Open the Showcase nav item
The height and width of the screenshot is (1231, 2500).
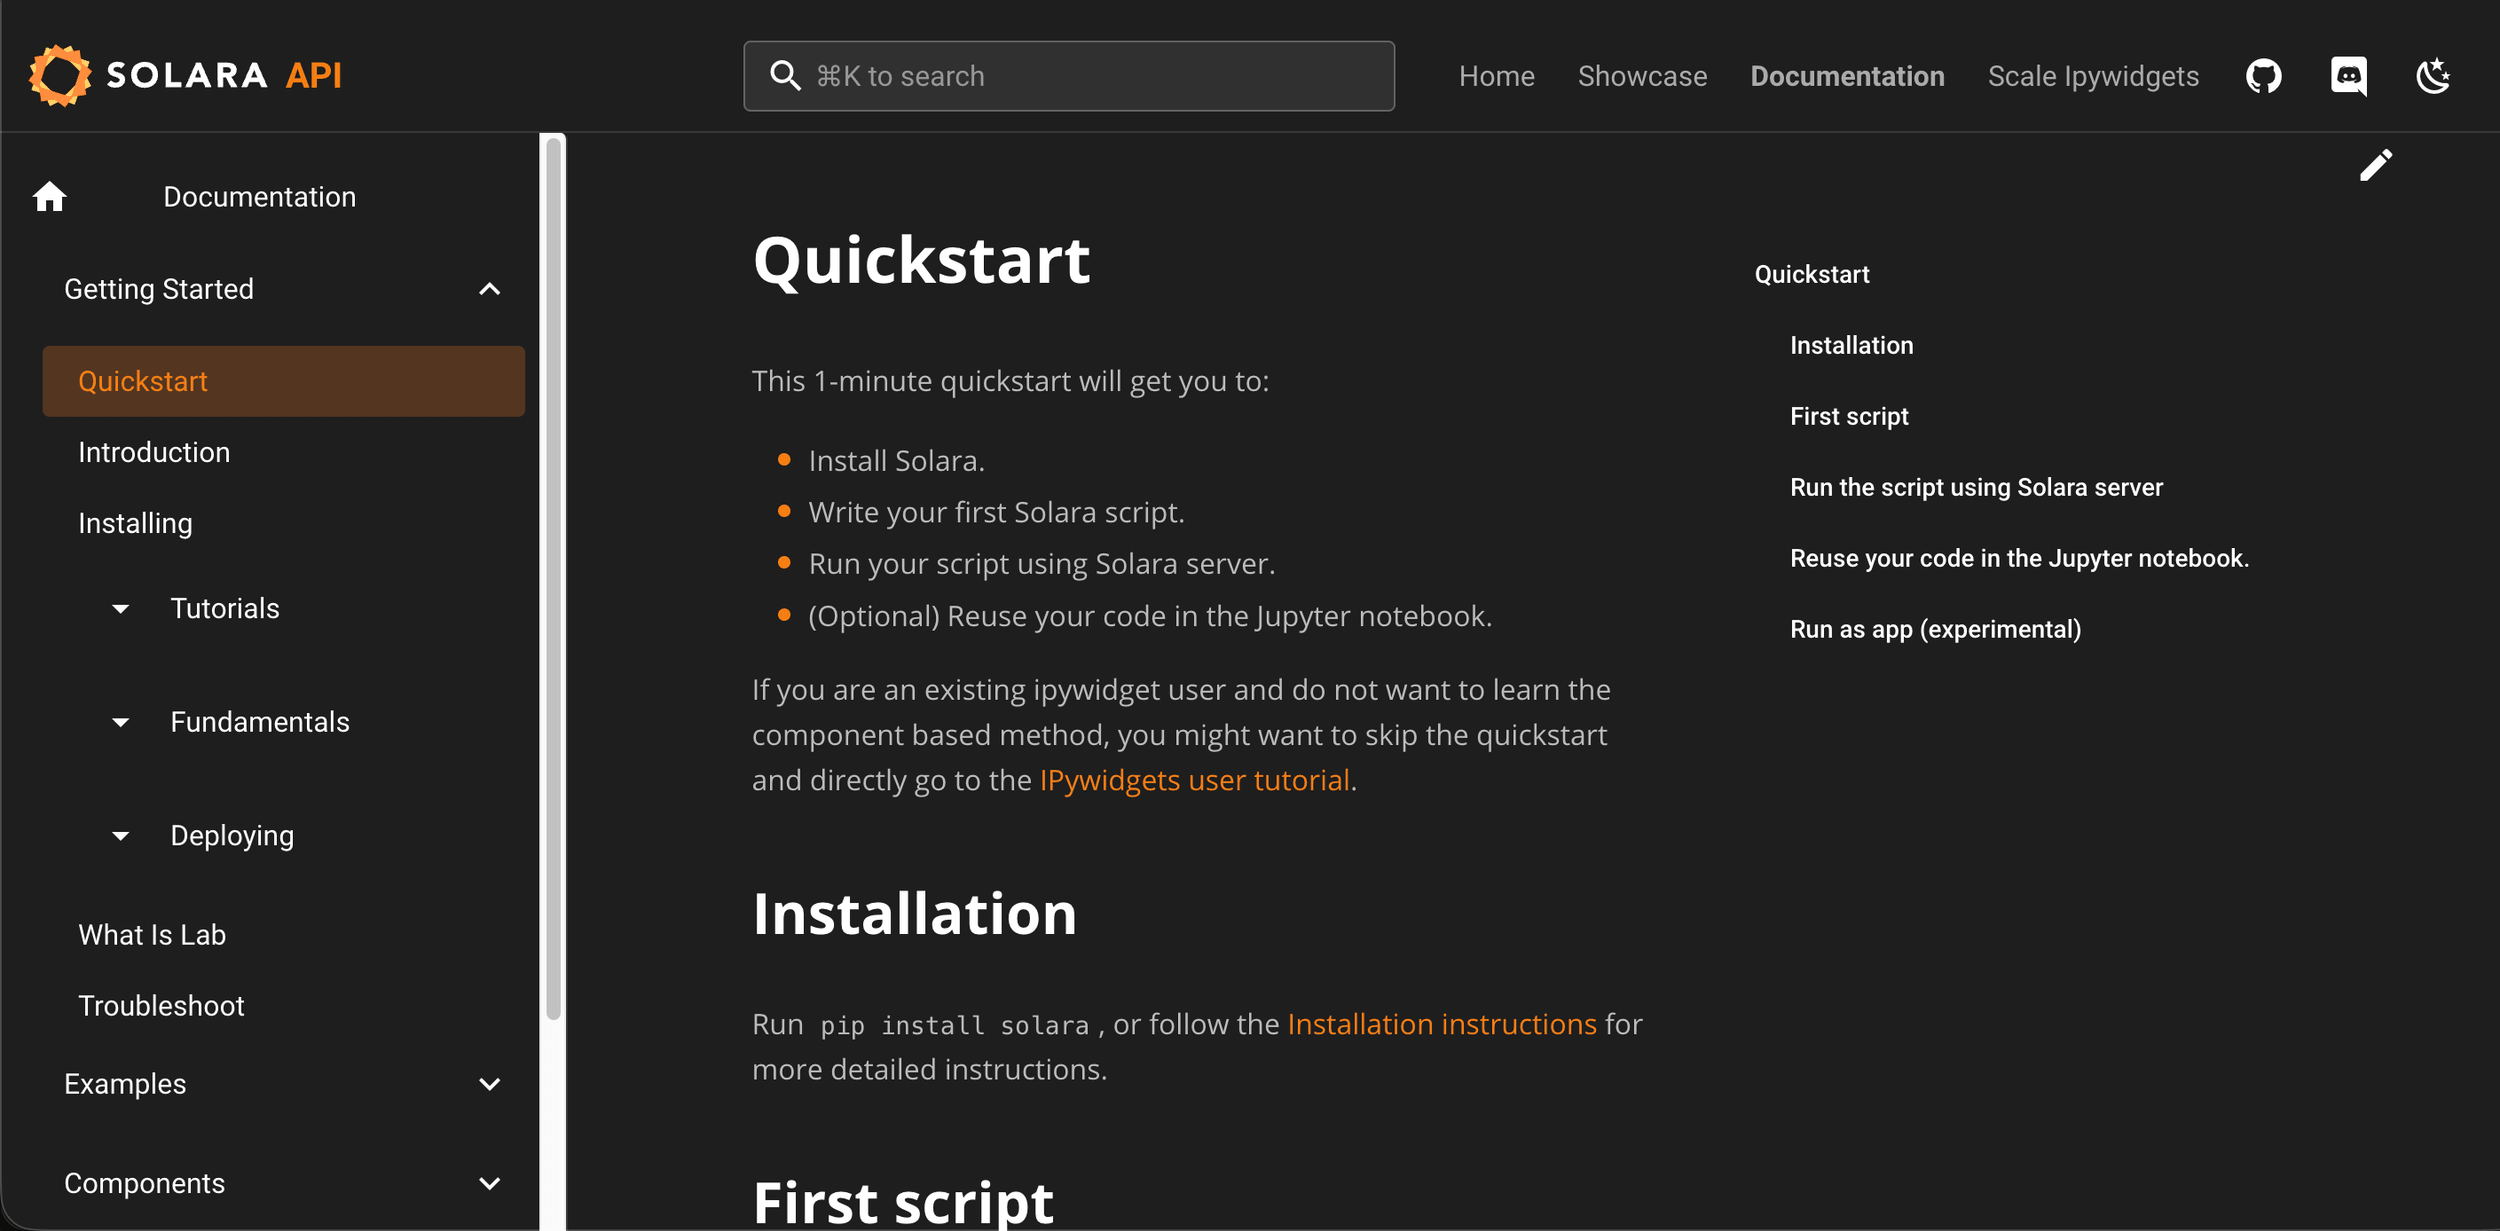pyautogui.click(x=1642, y=76)
